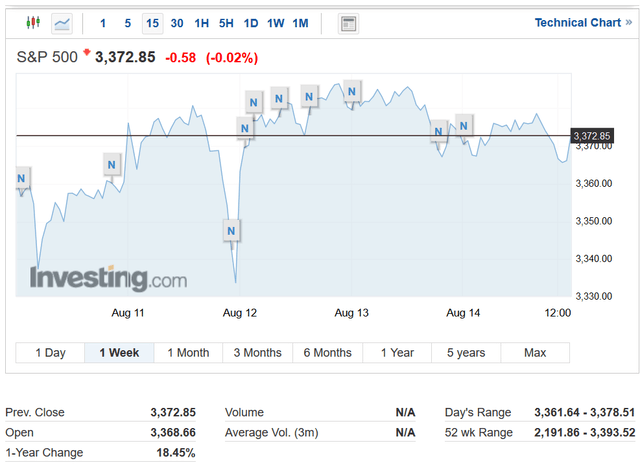The height and width of the screenshot is (465, 640).
Task: Click the Aug 12 date axis label
Action: (240, 313)
